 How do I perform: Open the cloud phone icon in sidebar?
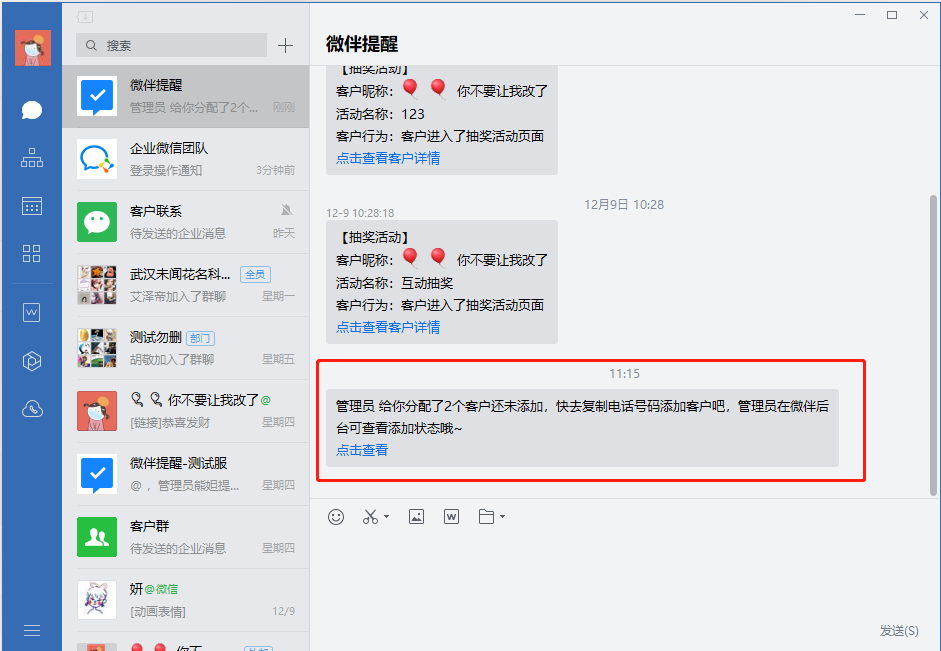tap(32, 409)
